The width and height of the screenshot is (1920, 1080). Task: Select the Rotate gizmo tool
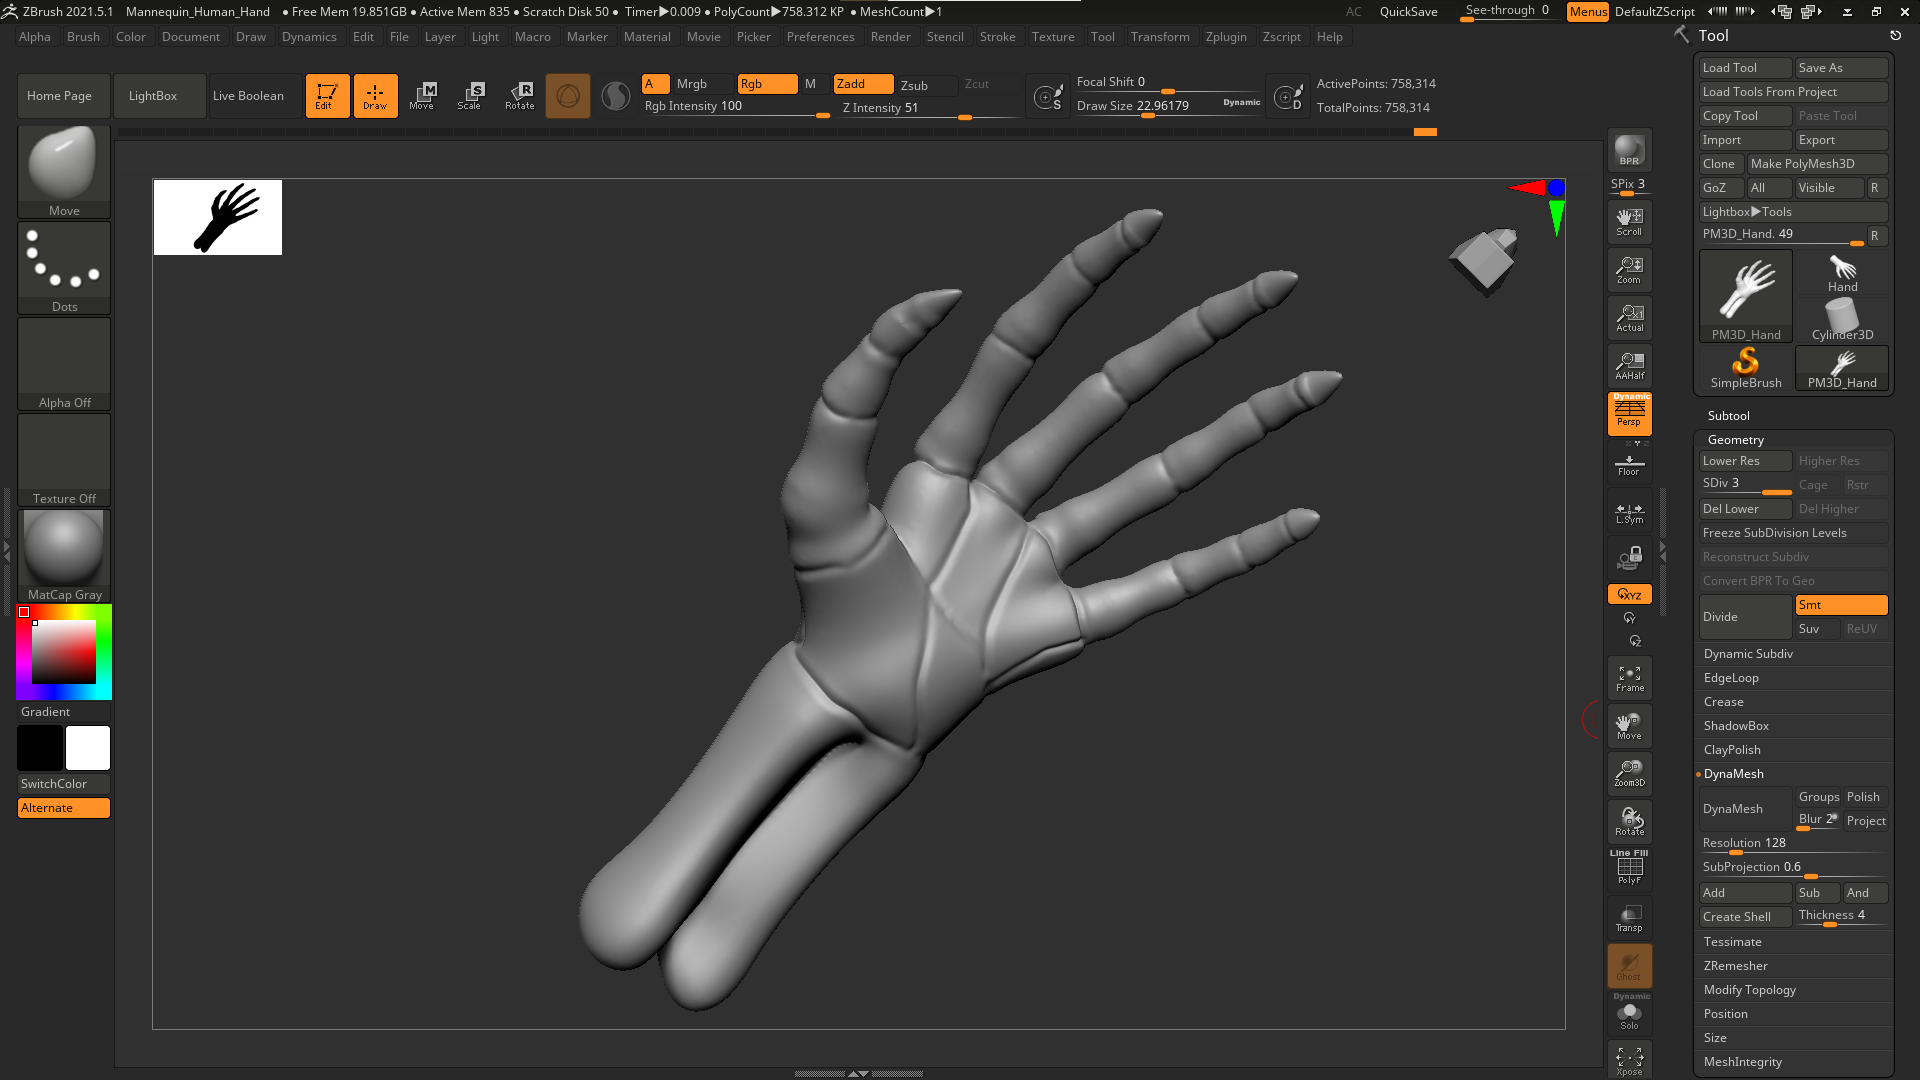click(519, 96)
